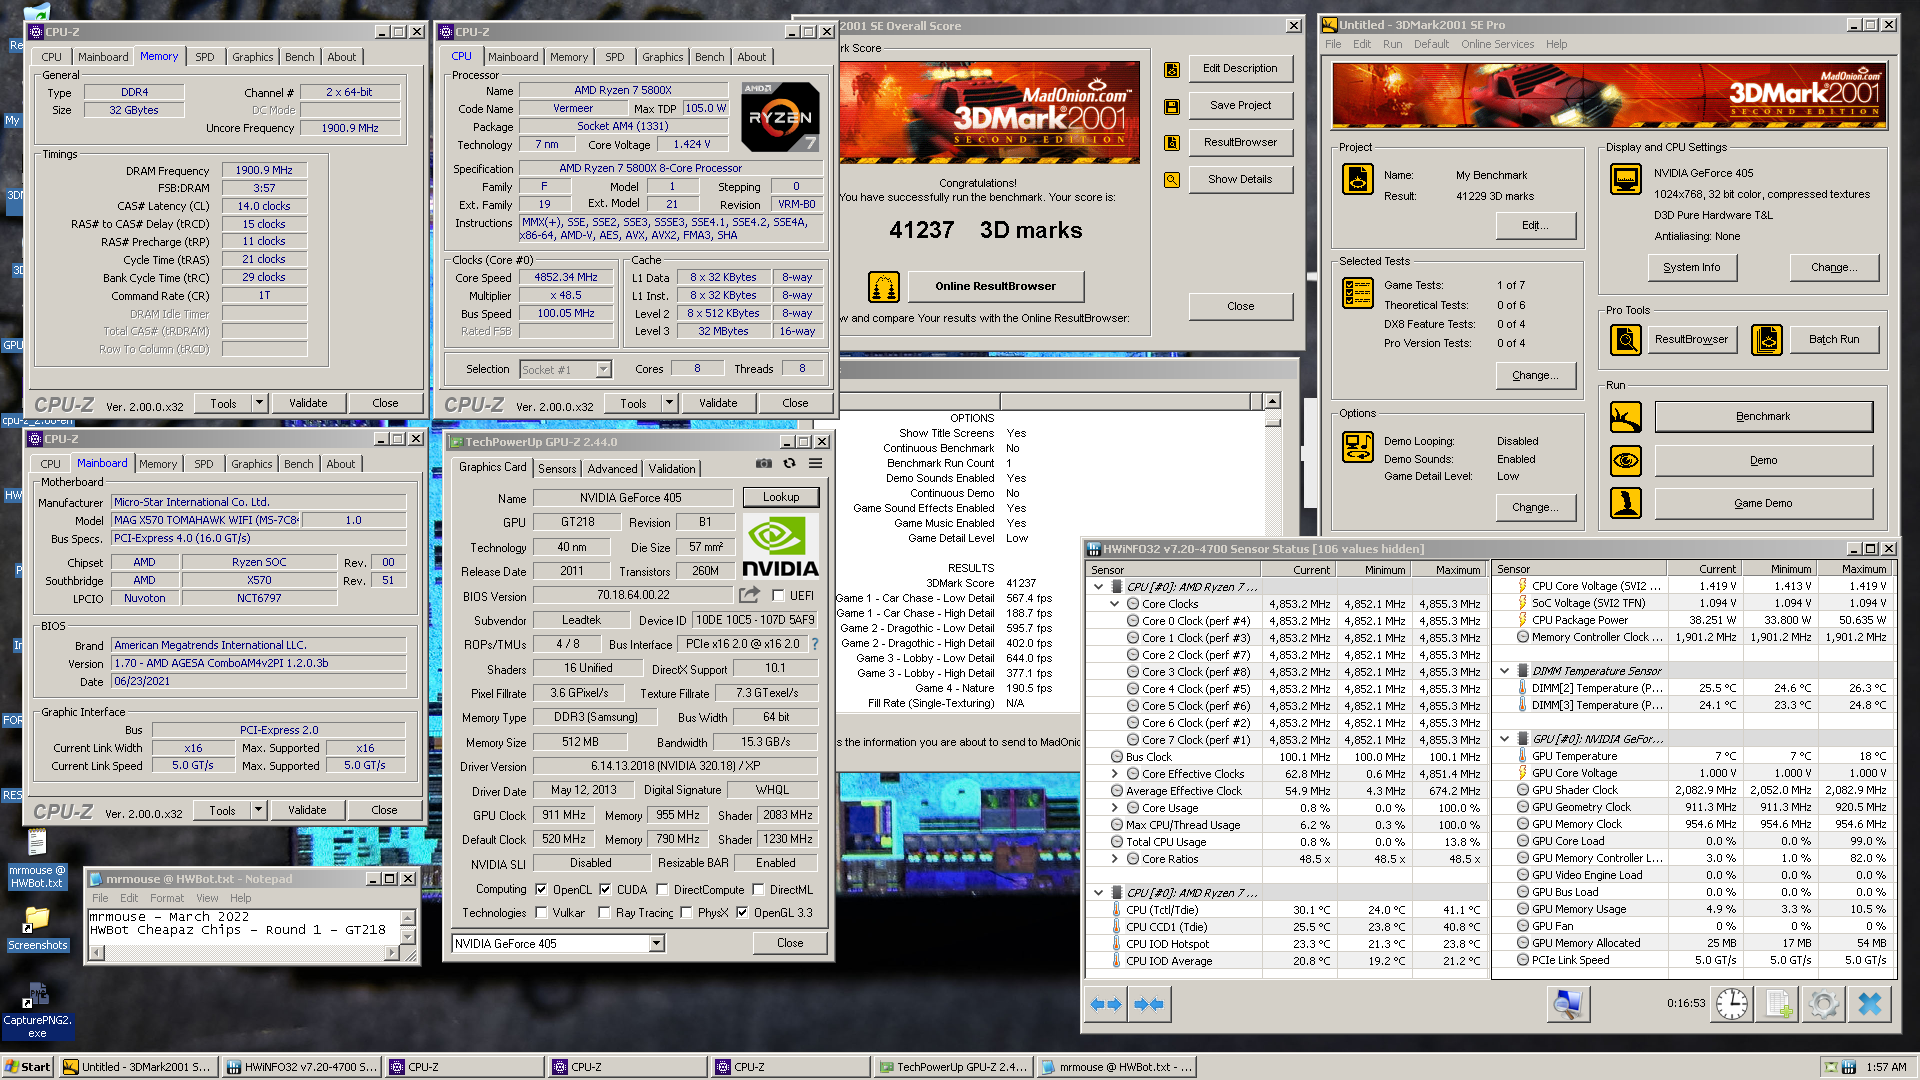The height and width of the screenshot is (1080, 1920).
Task: Select the TechPowerUp GPU-Z taskbar item
Action: pyautogui.click(x=951, y=1067)
